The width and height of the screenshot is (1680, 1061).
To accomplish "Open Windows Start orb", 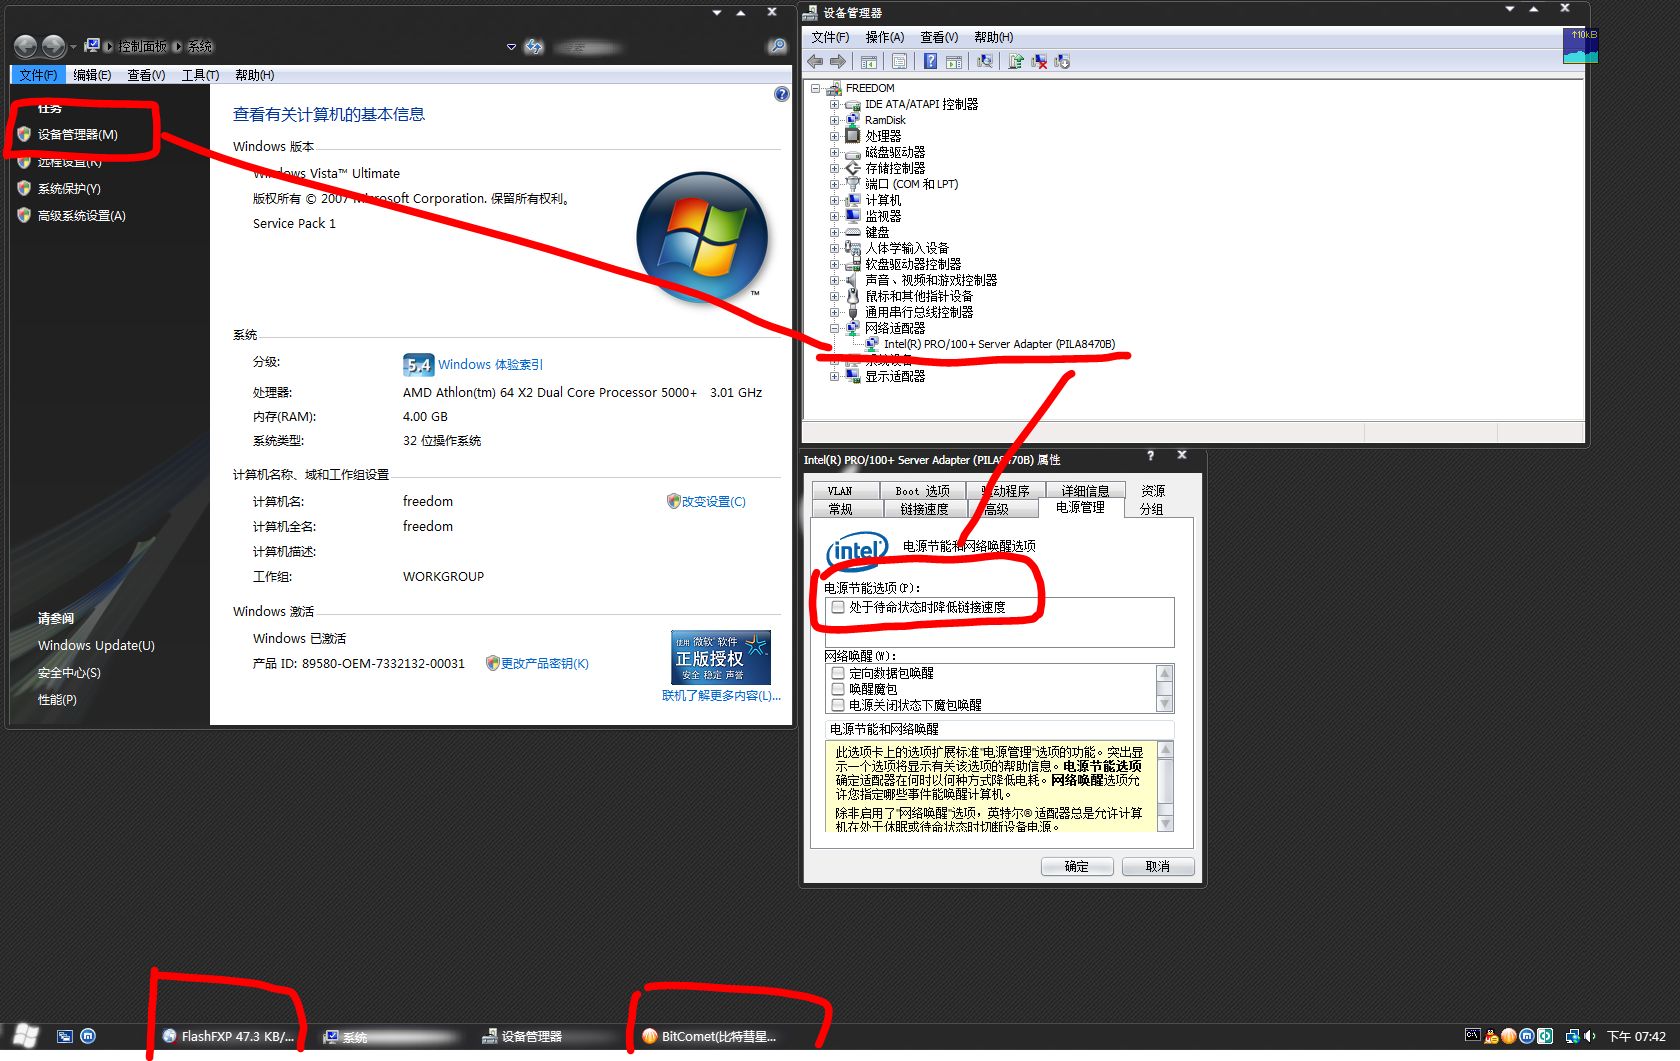I will [x=26, y=1036].
